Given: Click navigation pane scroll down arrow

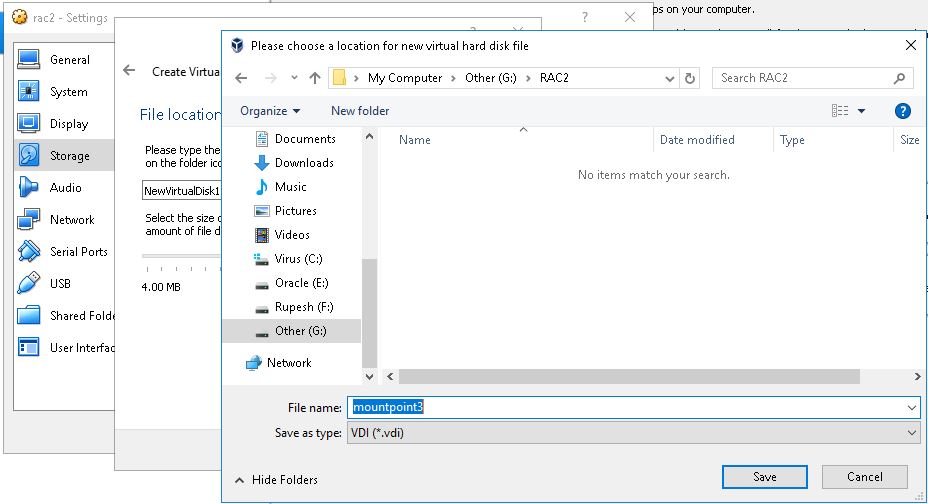Looking at the screenshot, I should (x=369, y=376).
